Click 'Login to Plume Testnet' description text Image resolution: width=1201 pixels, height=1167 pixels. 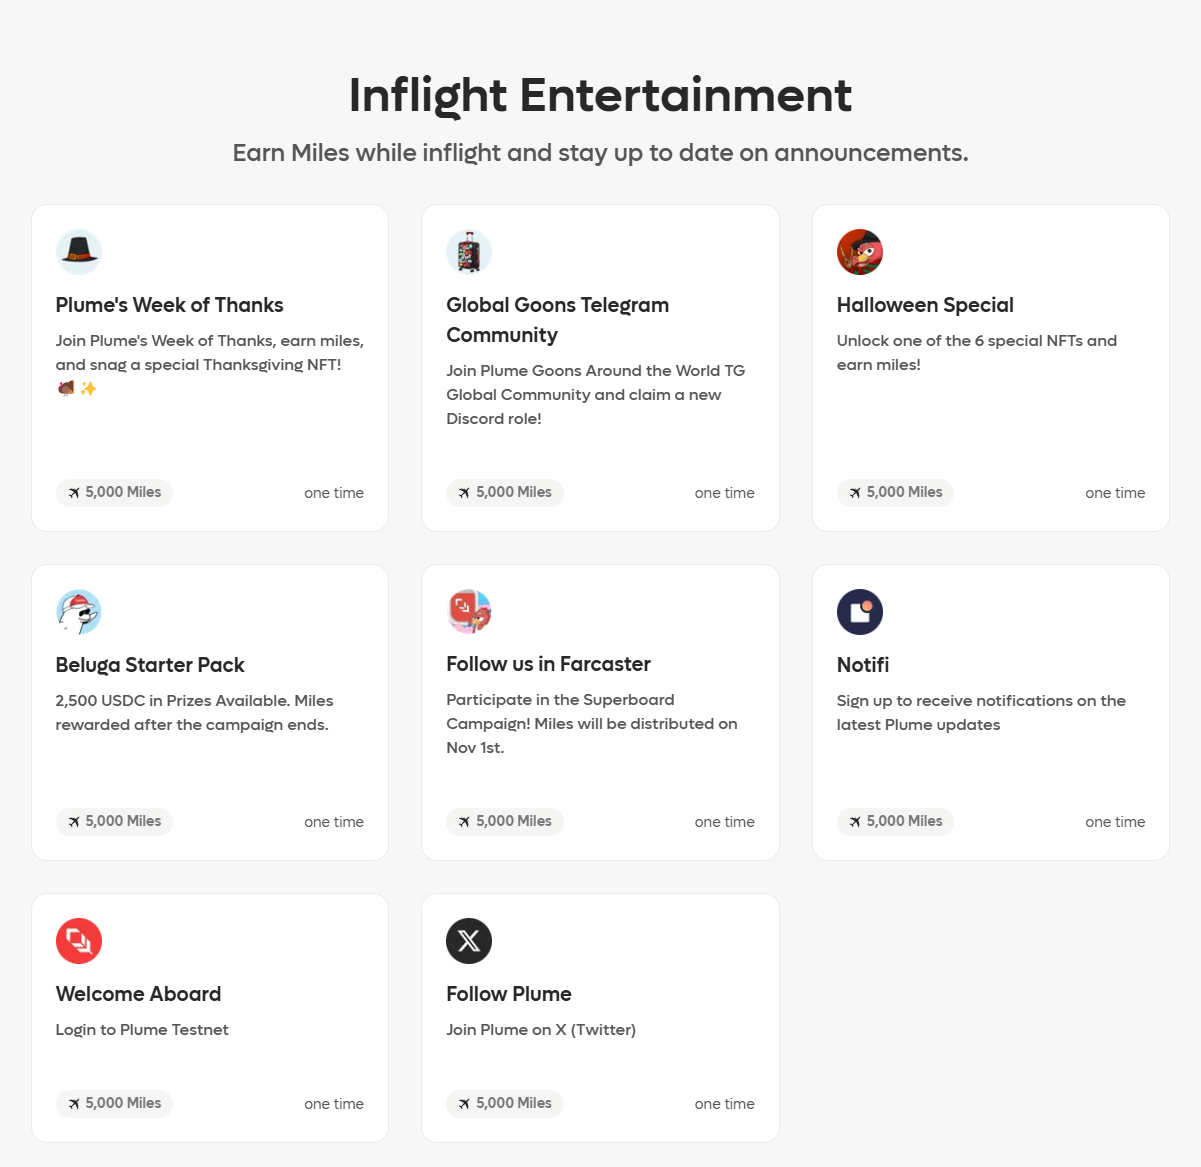[142, 1030]
